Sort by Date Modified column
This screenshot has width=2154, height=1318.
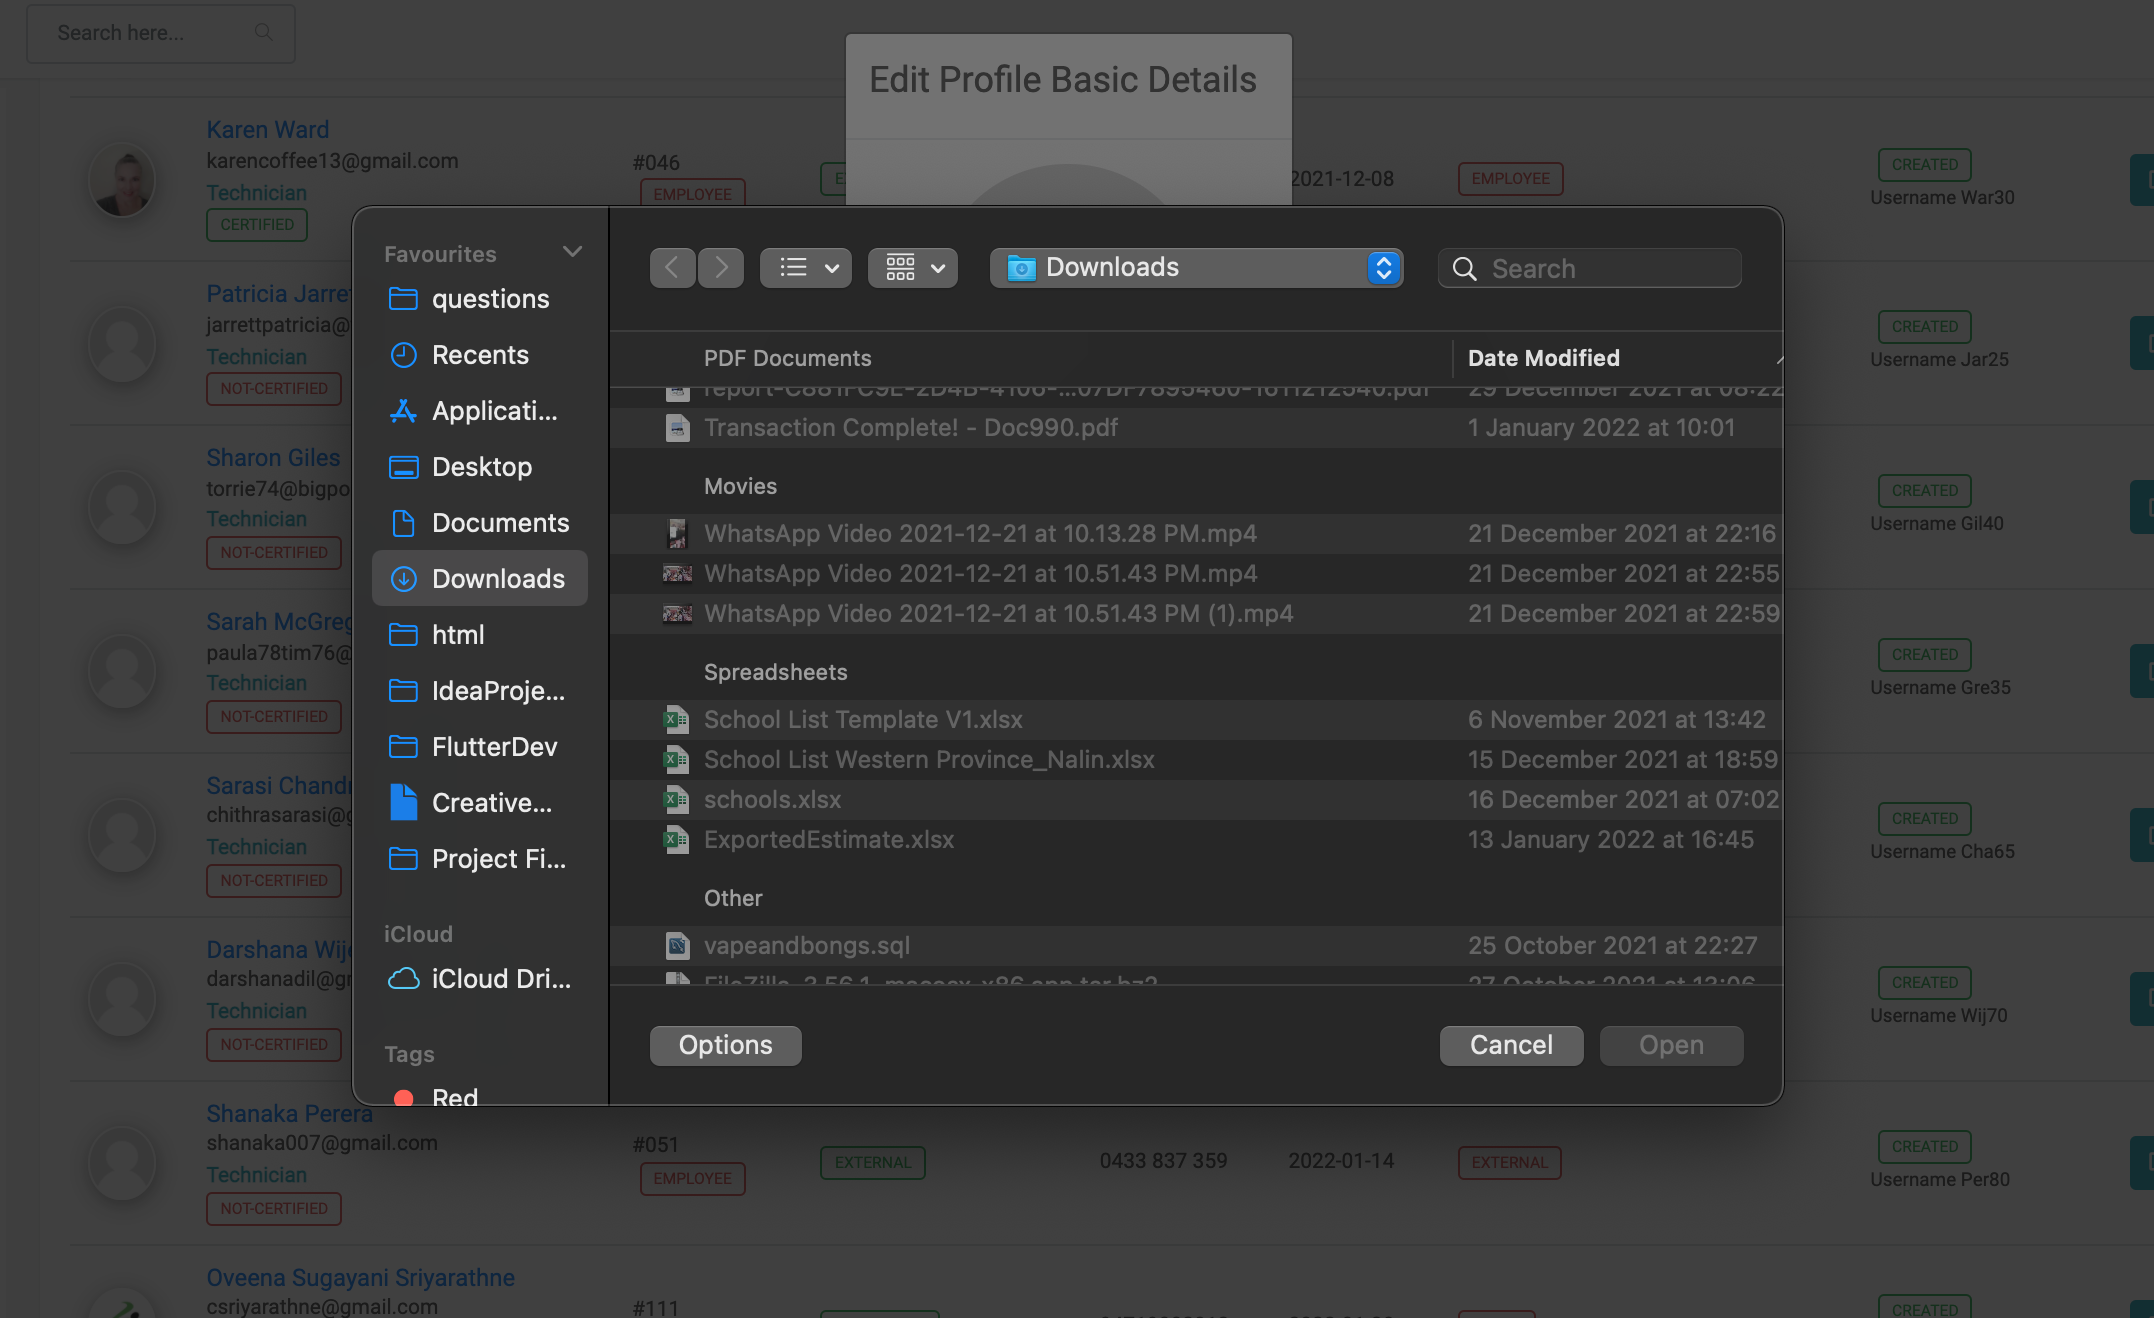point(1543,358)
